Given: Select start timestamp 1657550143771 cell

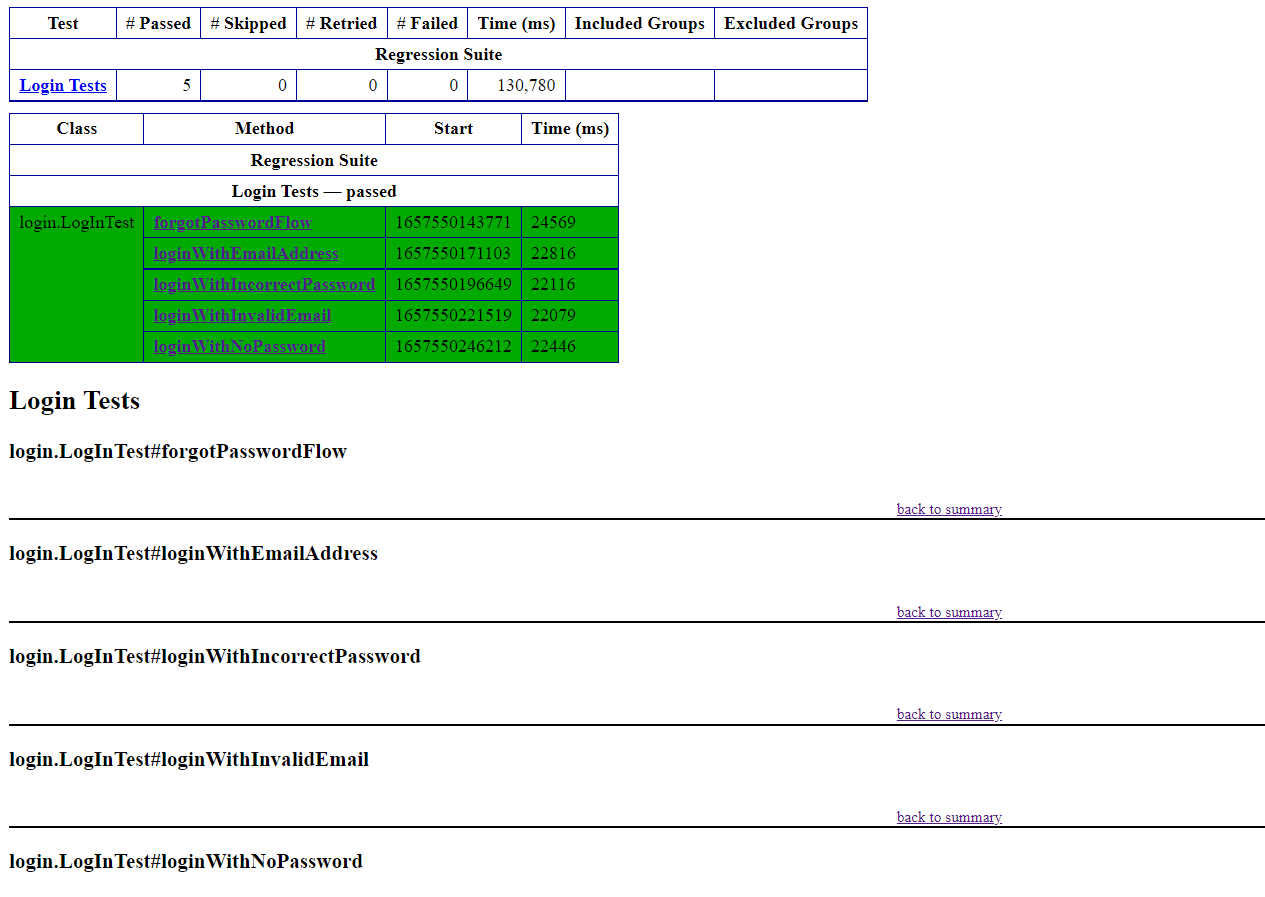Looking at the screenshot, I should 453,222.
